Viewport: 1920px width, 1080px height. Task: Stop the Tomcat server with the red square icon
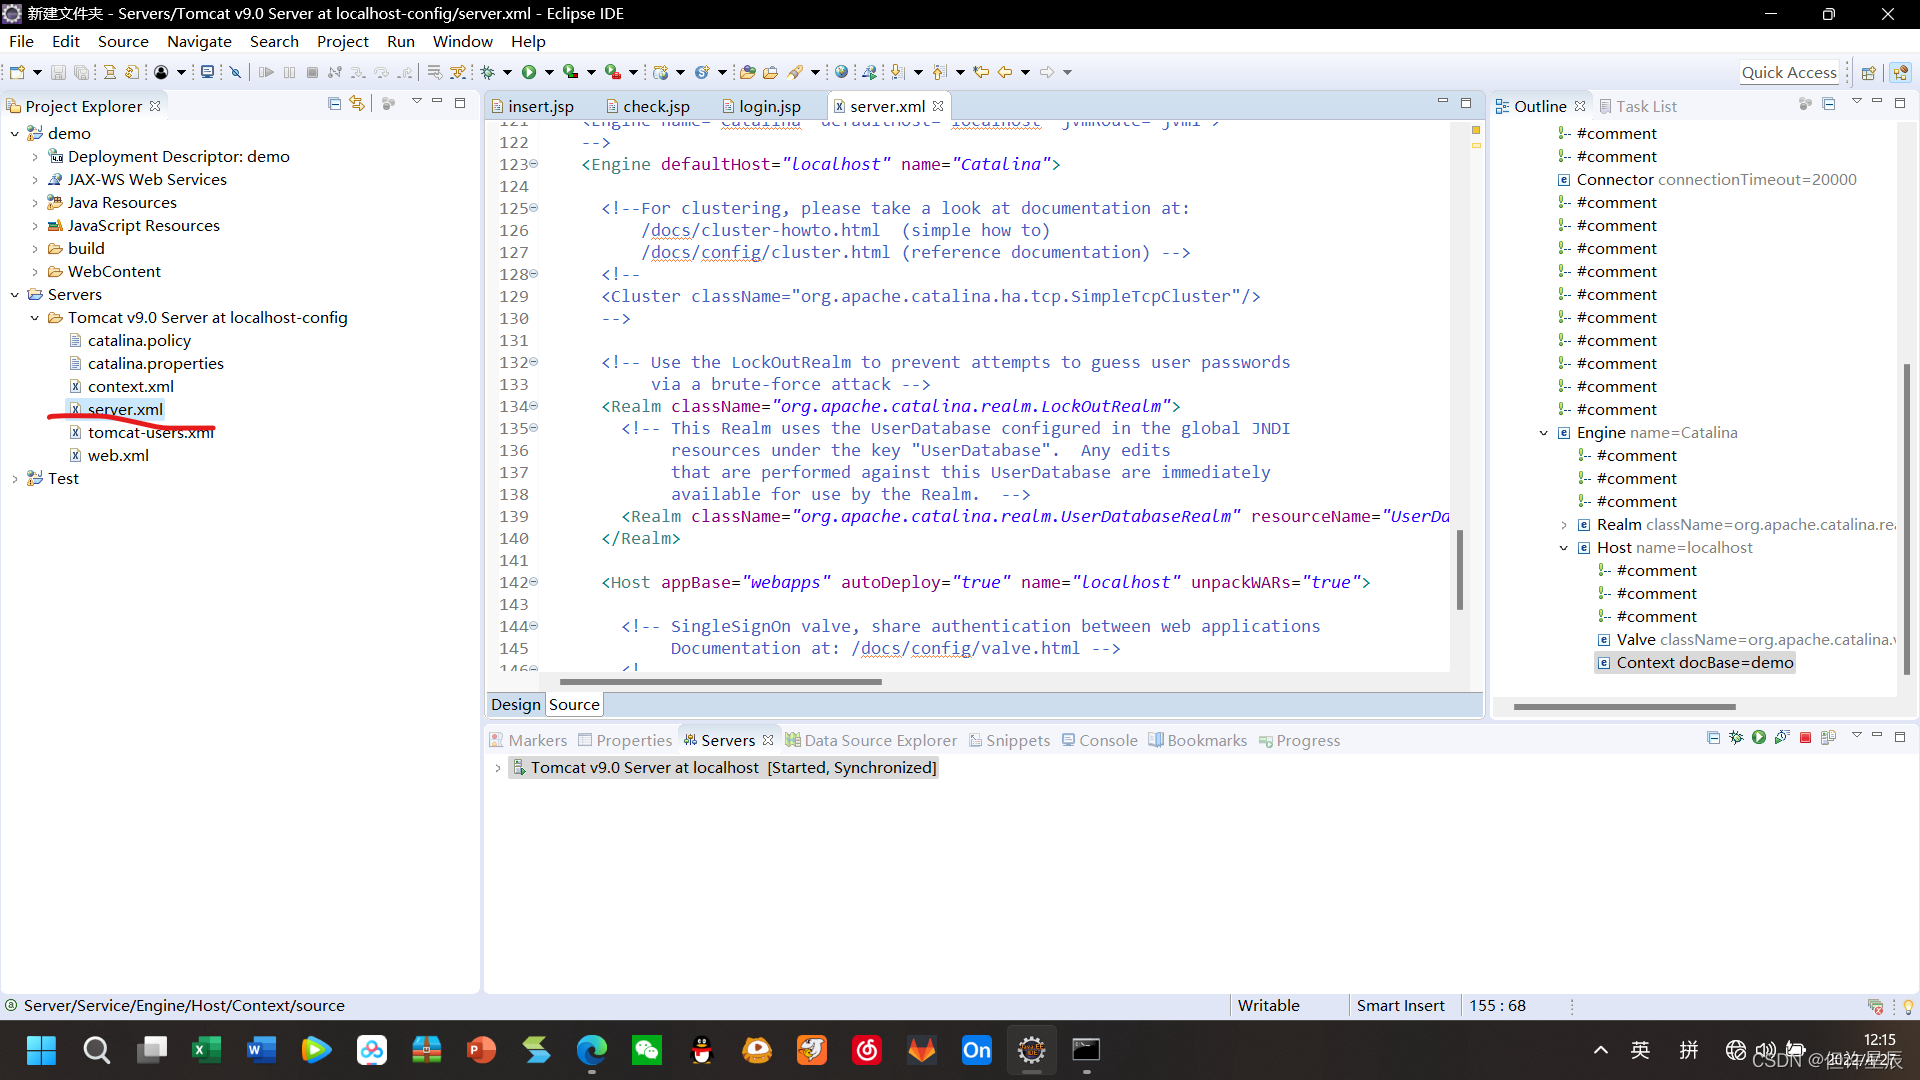point(1805,738)
